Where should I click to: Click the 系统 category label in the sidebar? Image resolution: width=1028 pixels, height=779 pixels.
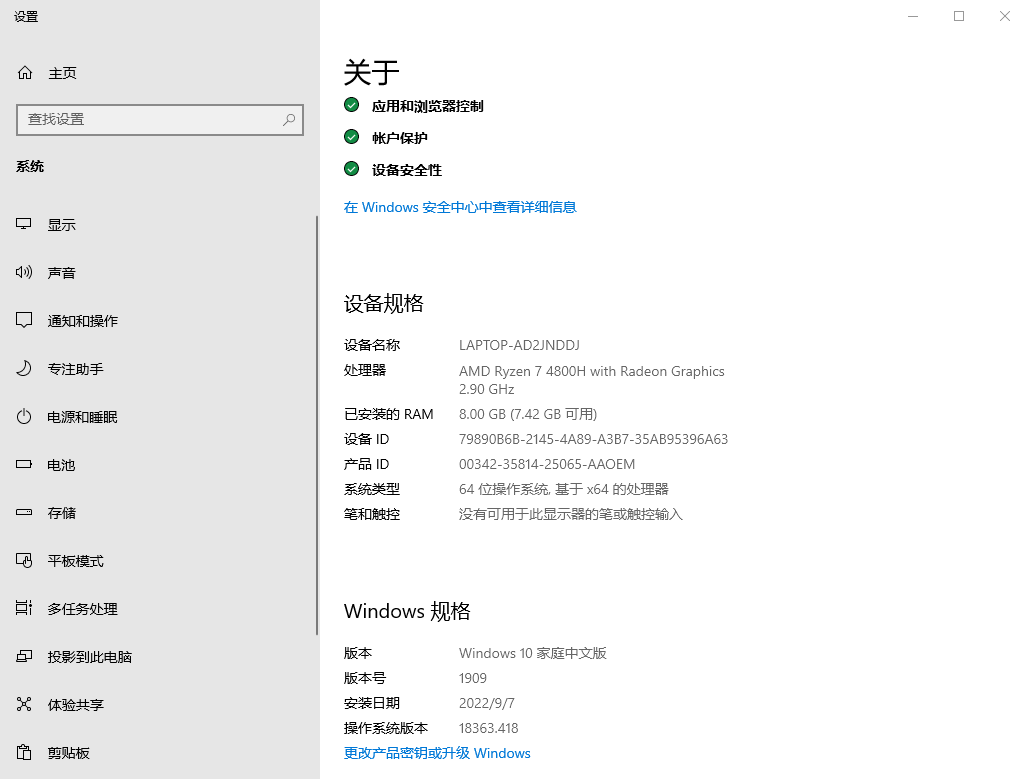(30, 167)
